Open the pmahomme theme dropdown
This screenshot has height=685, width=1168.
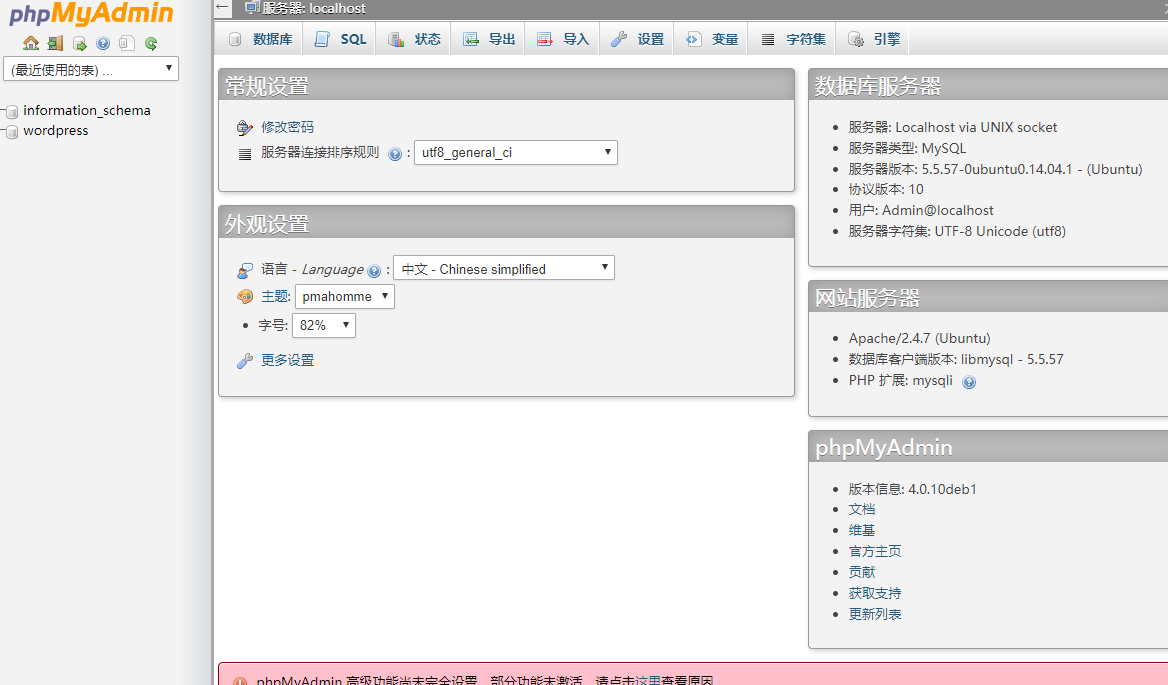pyautogui.click(x=345, y=296)
